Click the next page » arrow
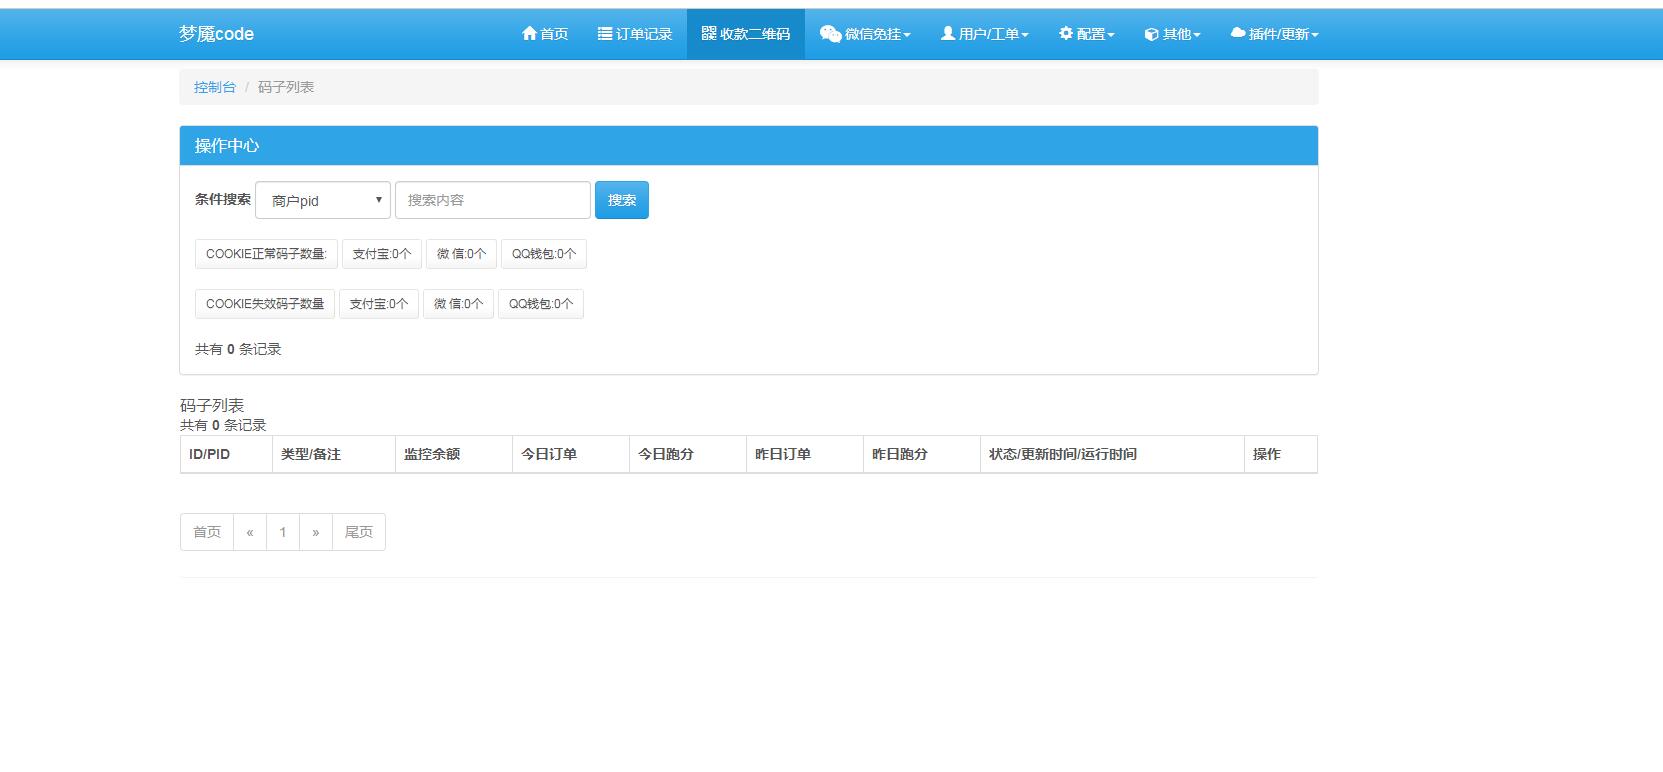Image resolution: width=1663 pixels, height=772 pixels. pyautogui.click(x=315, y=532)
